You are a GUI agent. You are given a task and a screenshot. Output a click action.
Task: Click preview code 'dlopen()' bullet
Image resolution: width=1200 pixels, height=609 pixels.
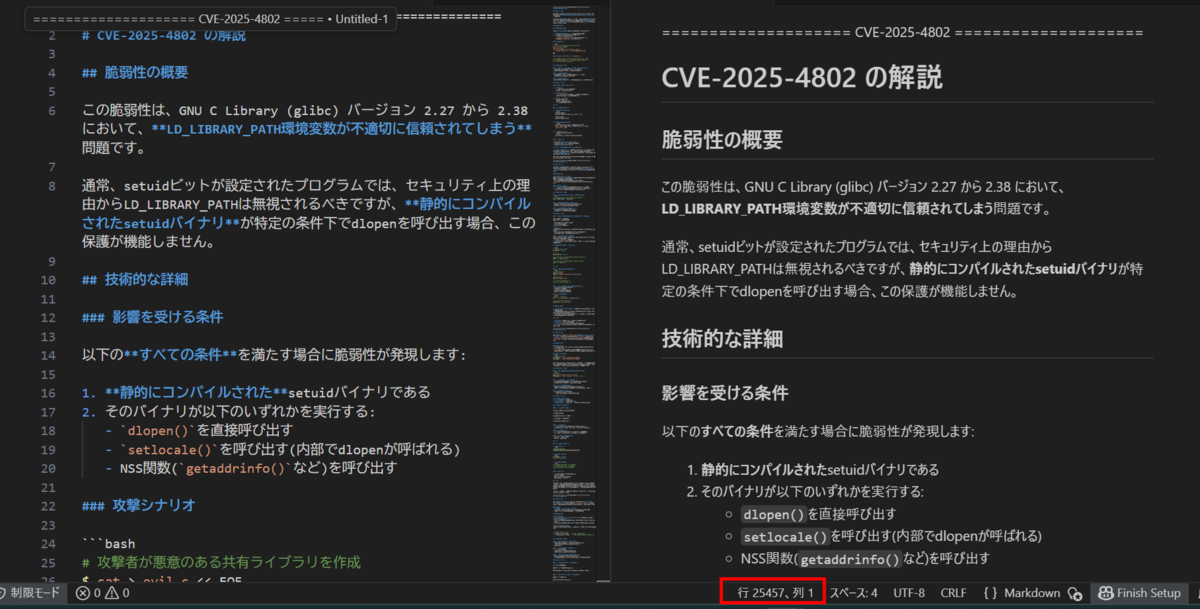pyautogui.click(x=774, y=514)
